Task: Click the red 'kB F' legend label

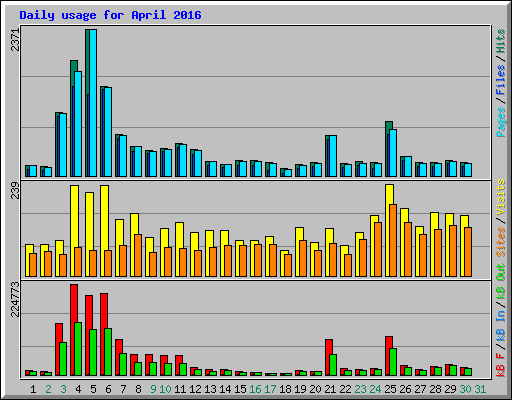Action: 501,364
